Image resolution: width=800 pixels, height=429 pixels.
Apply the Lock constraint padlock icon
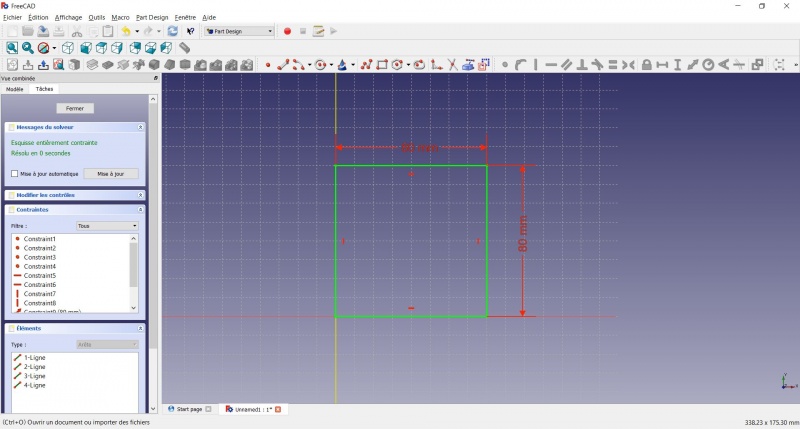point(646,65)
